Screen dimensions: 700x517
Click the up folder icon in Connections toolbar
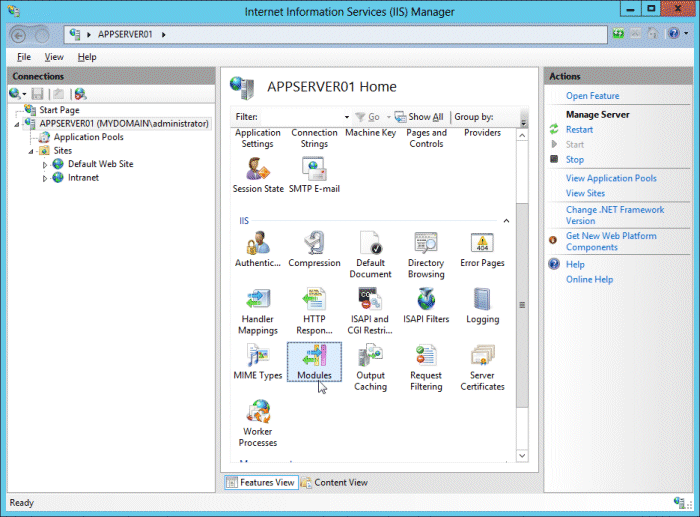coord(58,94)
